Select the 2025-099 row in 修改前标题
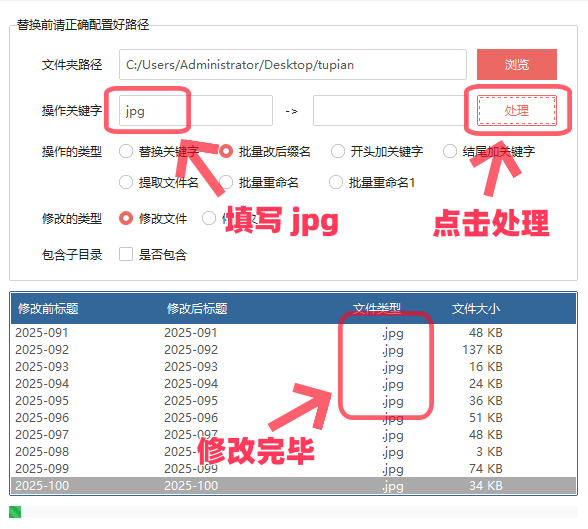 [42, 468]
